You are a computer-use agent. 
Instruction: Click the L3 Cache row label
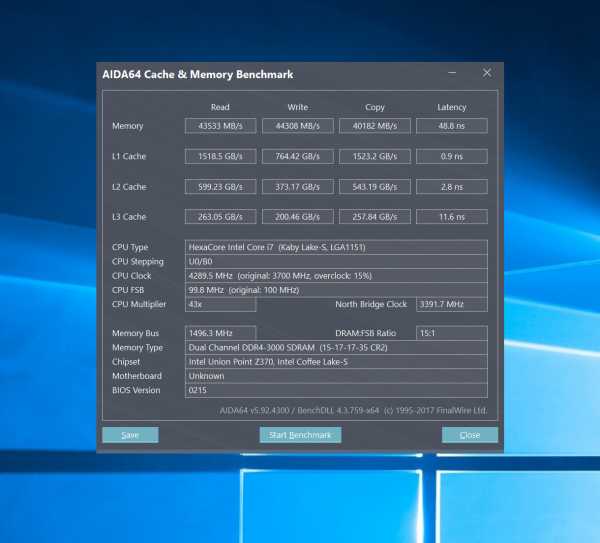click(129, 217)
